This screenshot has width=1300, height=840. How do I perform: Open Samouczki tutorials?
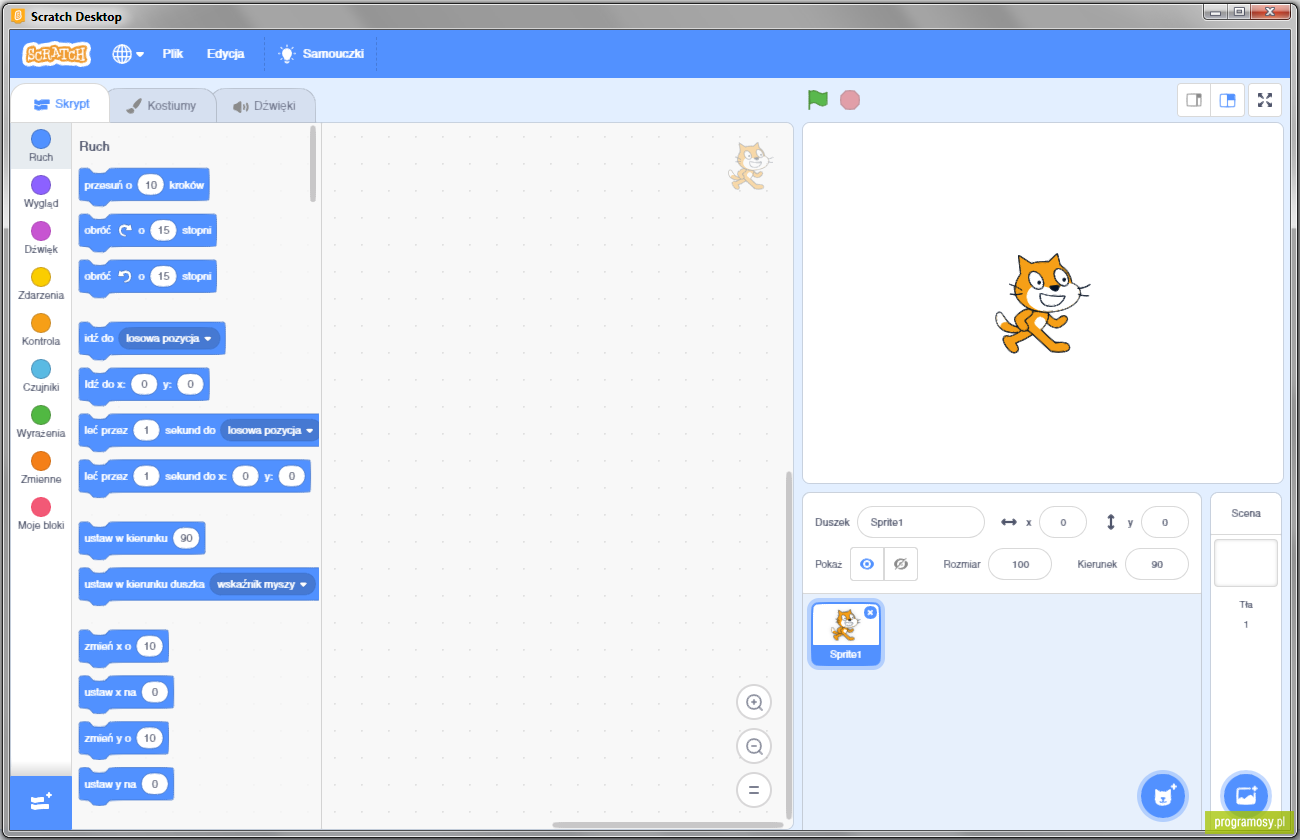point(321,54)
